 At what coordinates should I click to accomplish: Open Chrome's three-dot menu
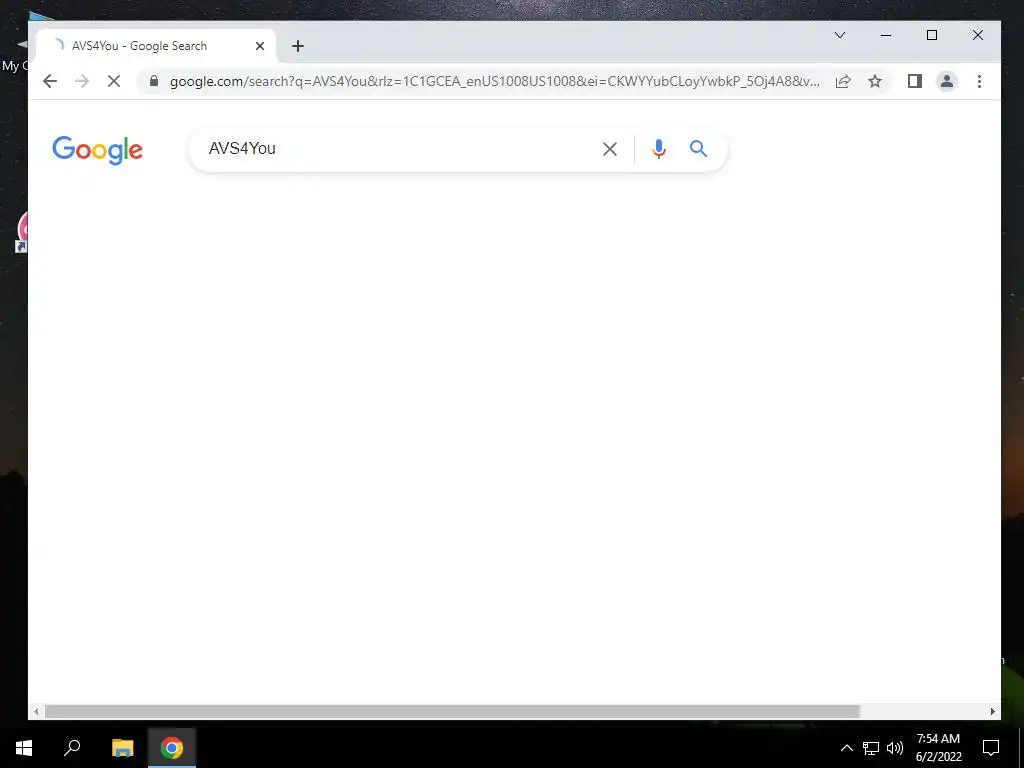[x=979, y=81]
